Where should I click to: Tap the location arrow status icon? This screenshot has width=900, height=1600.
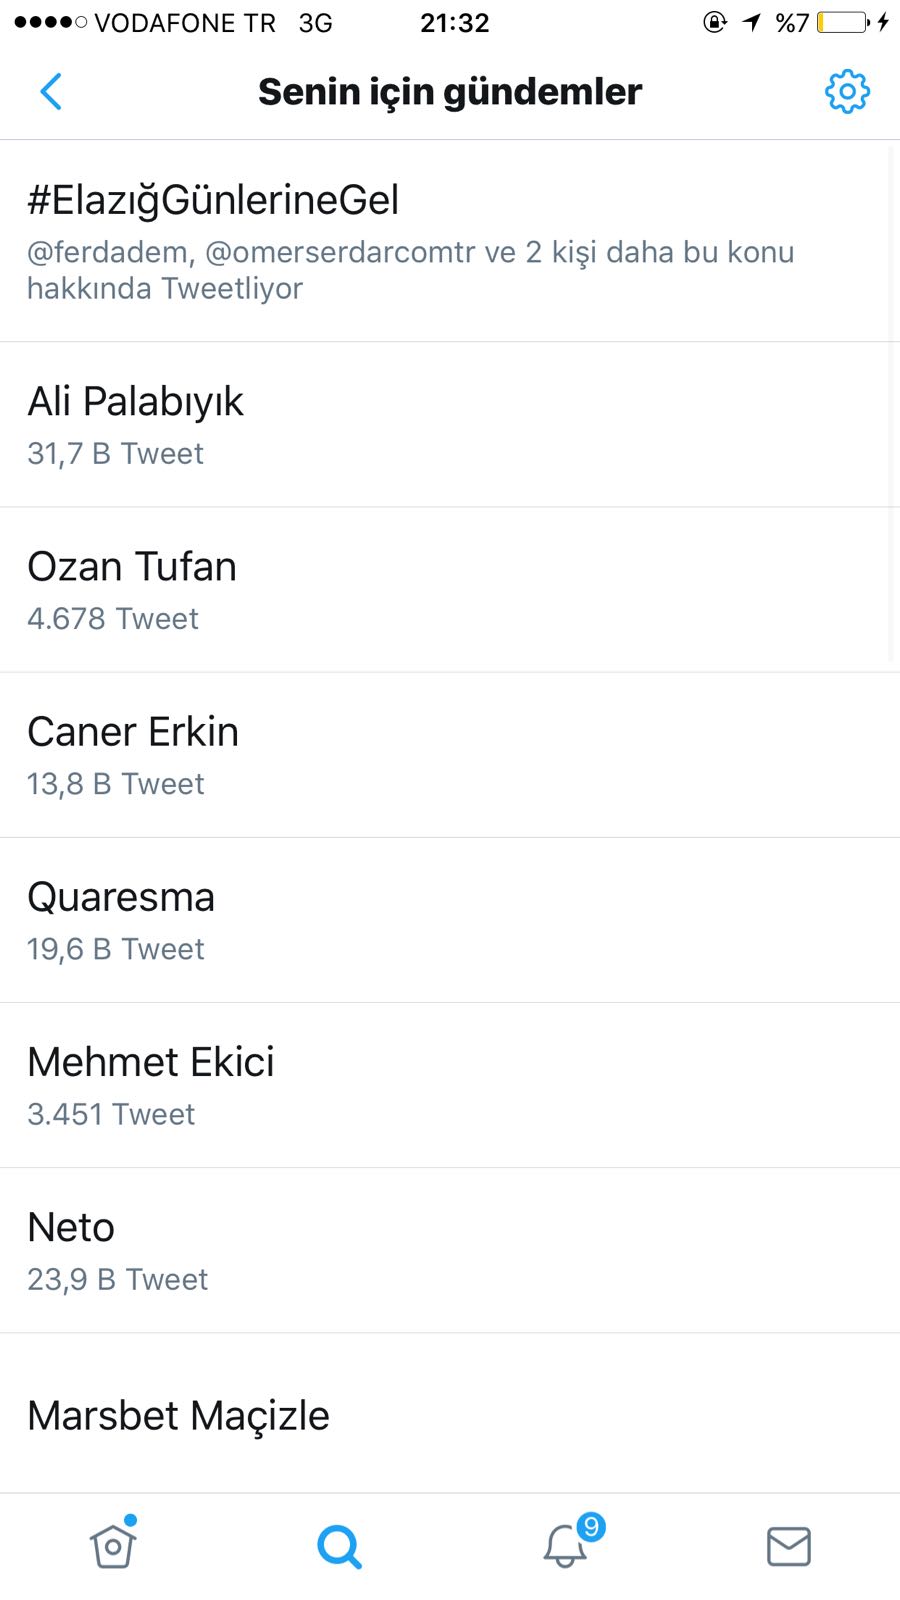[752, 22]
